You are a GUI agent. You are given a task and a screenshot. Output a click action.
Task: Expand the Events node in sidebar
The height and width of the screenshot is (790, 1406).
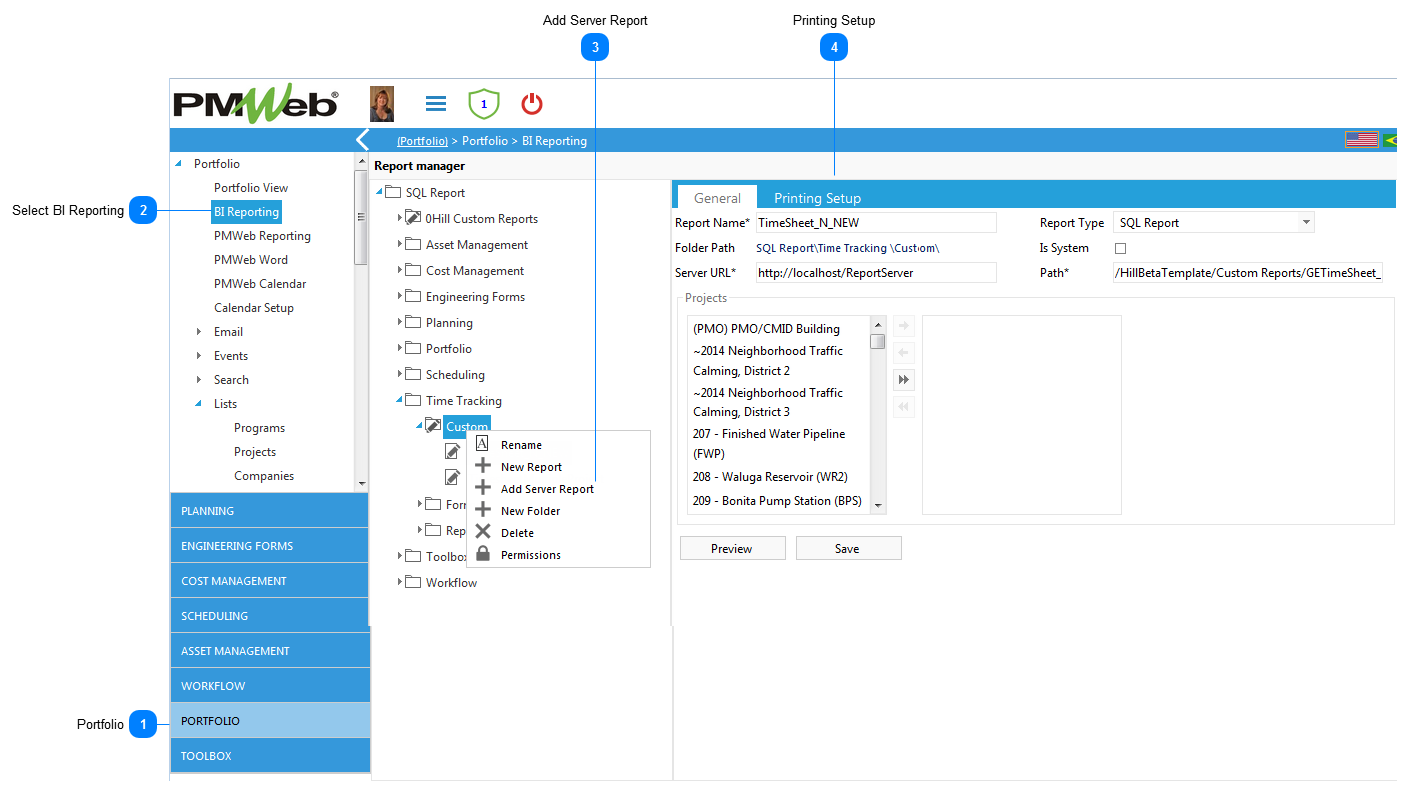(199, 355)
